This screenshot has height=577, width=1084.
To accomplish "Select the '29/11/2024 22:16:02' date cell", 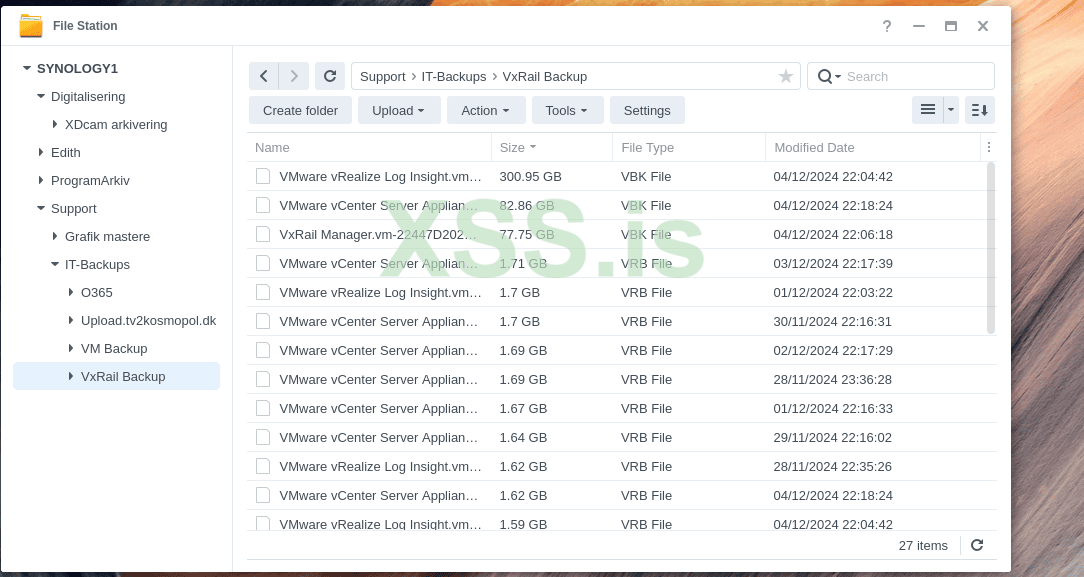I will pos(833,437).
